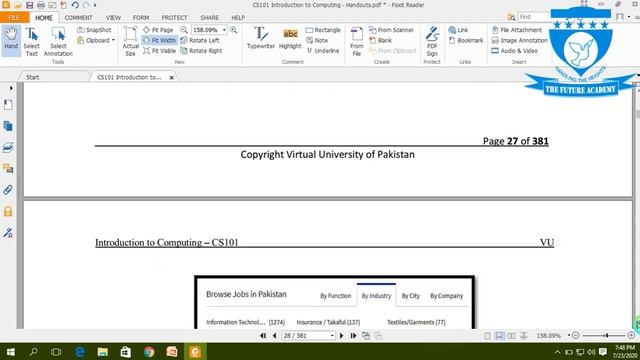Viewport: 640px width, 360px height.
Task: Switch to the FORM ribbon tab
Action: (141, 18)
